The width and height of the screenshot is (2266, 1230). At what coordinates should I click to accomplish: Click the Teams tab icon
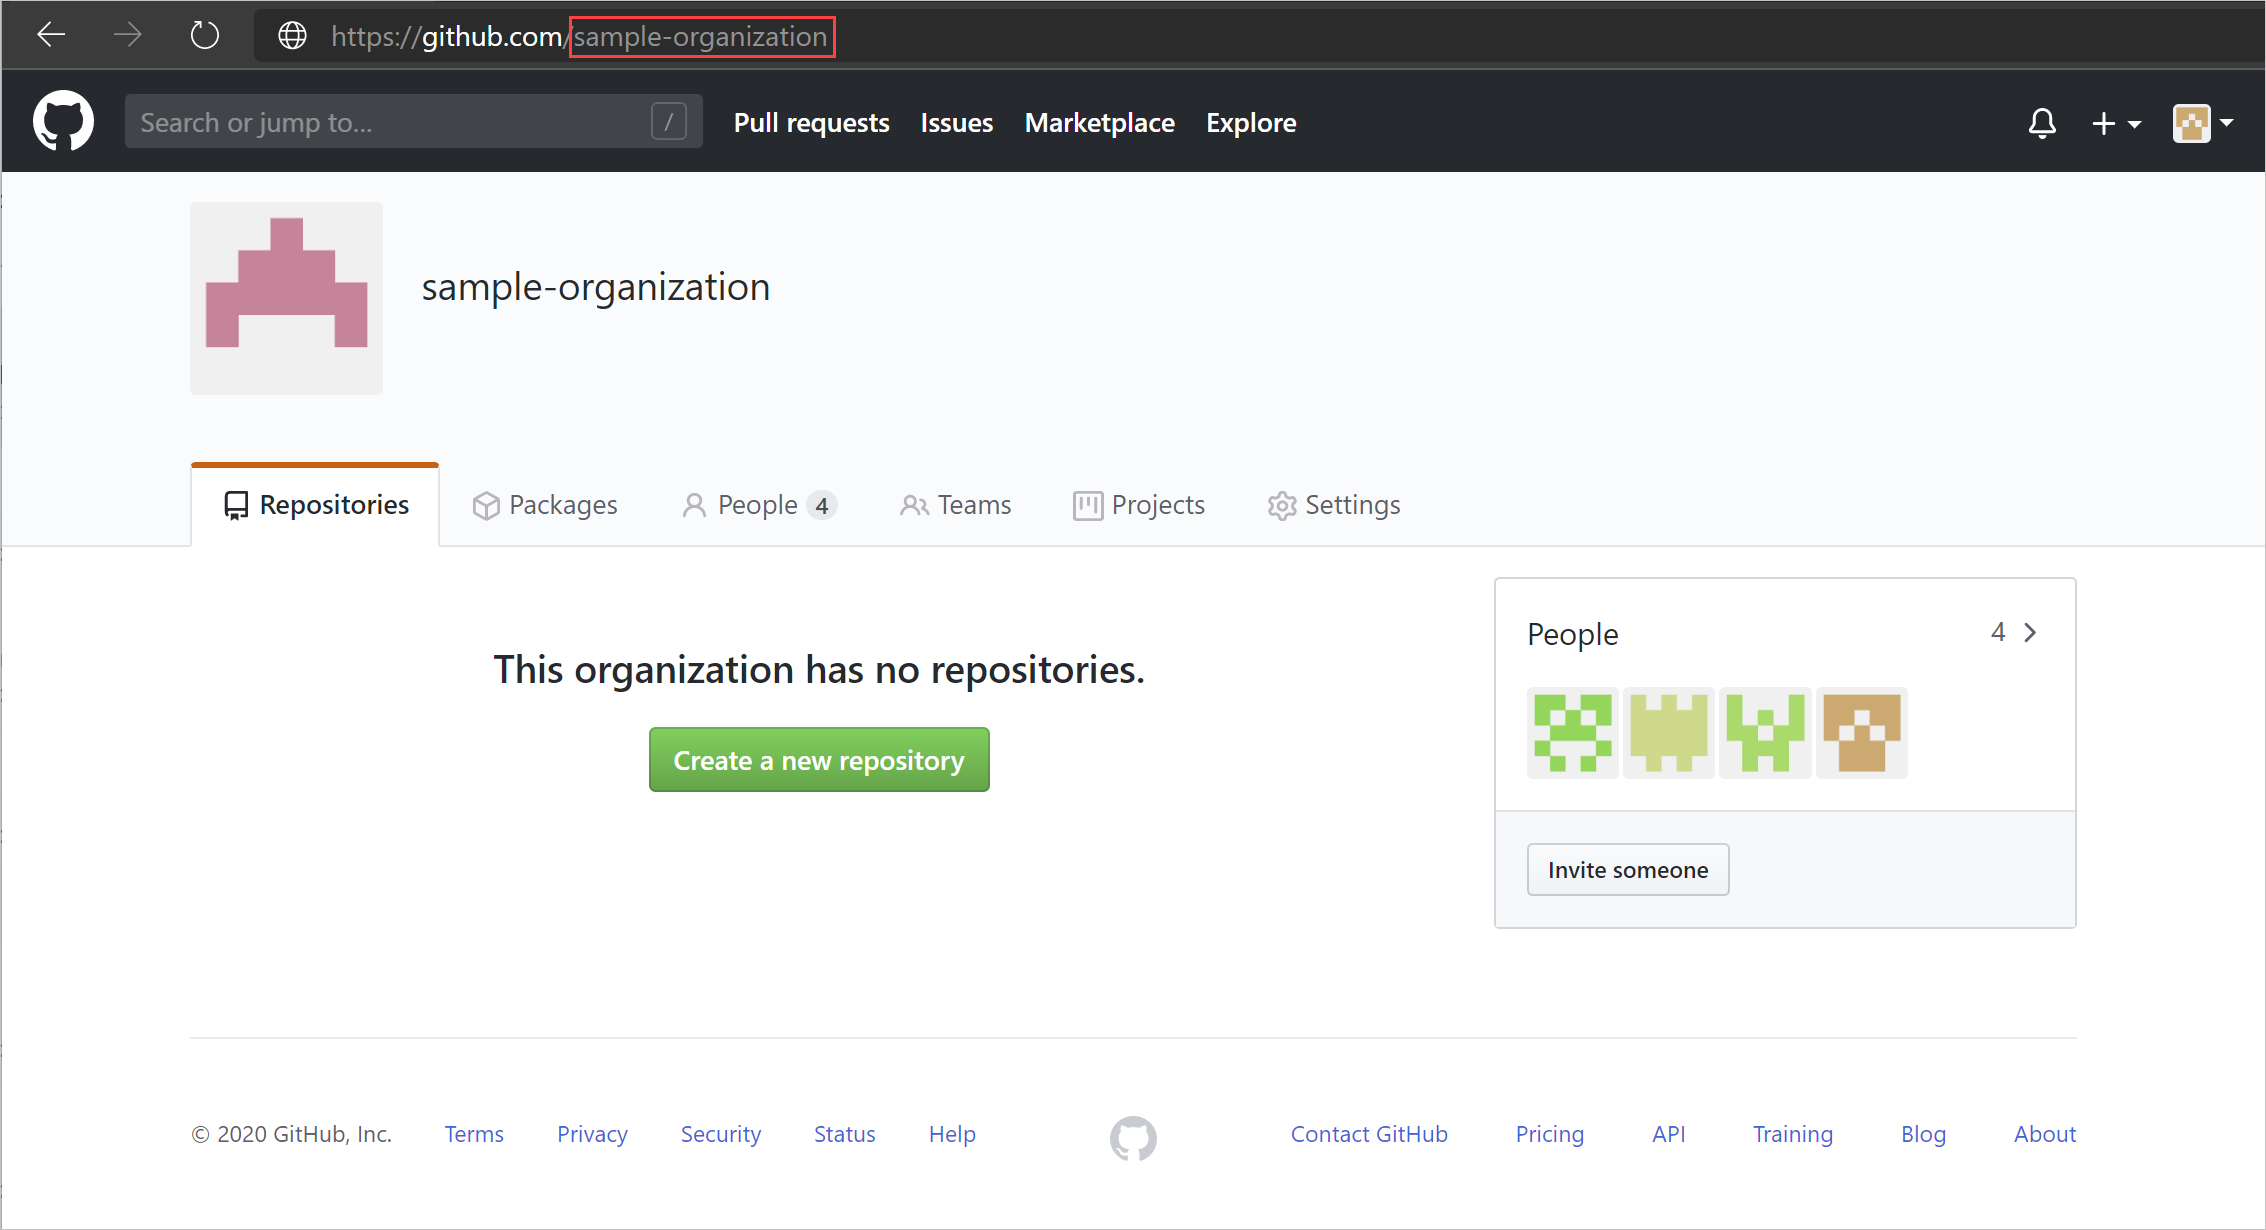[x=910, y=506]
